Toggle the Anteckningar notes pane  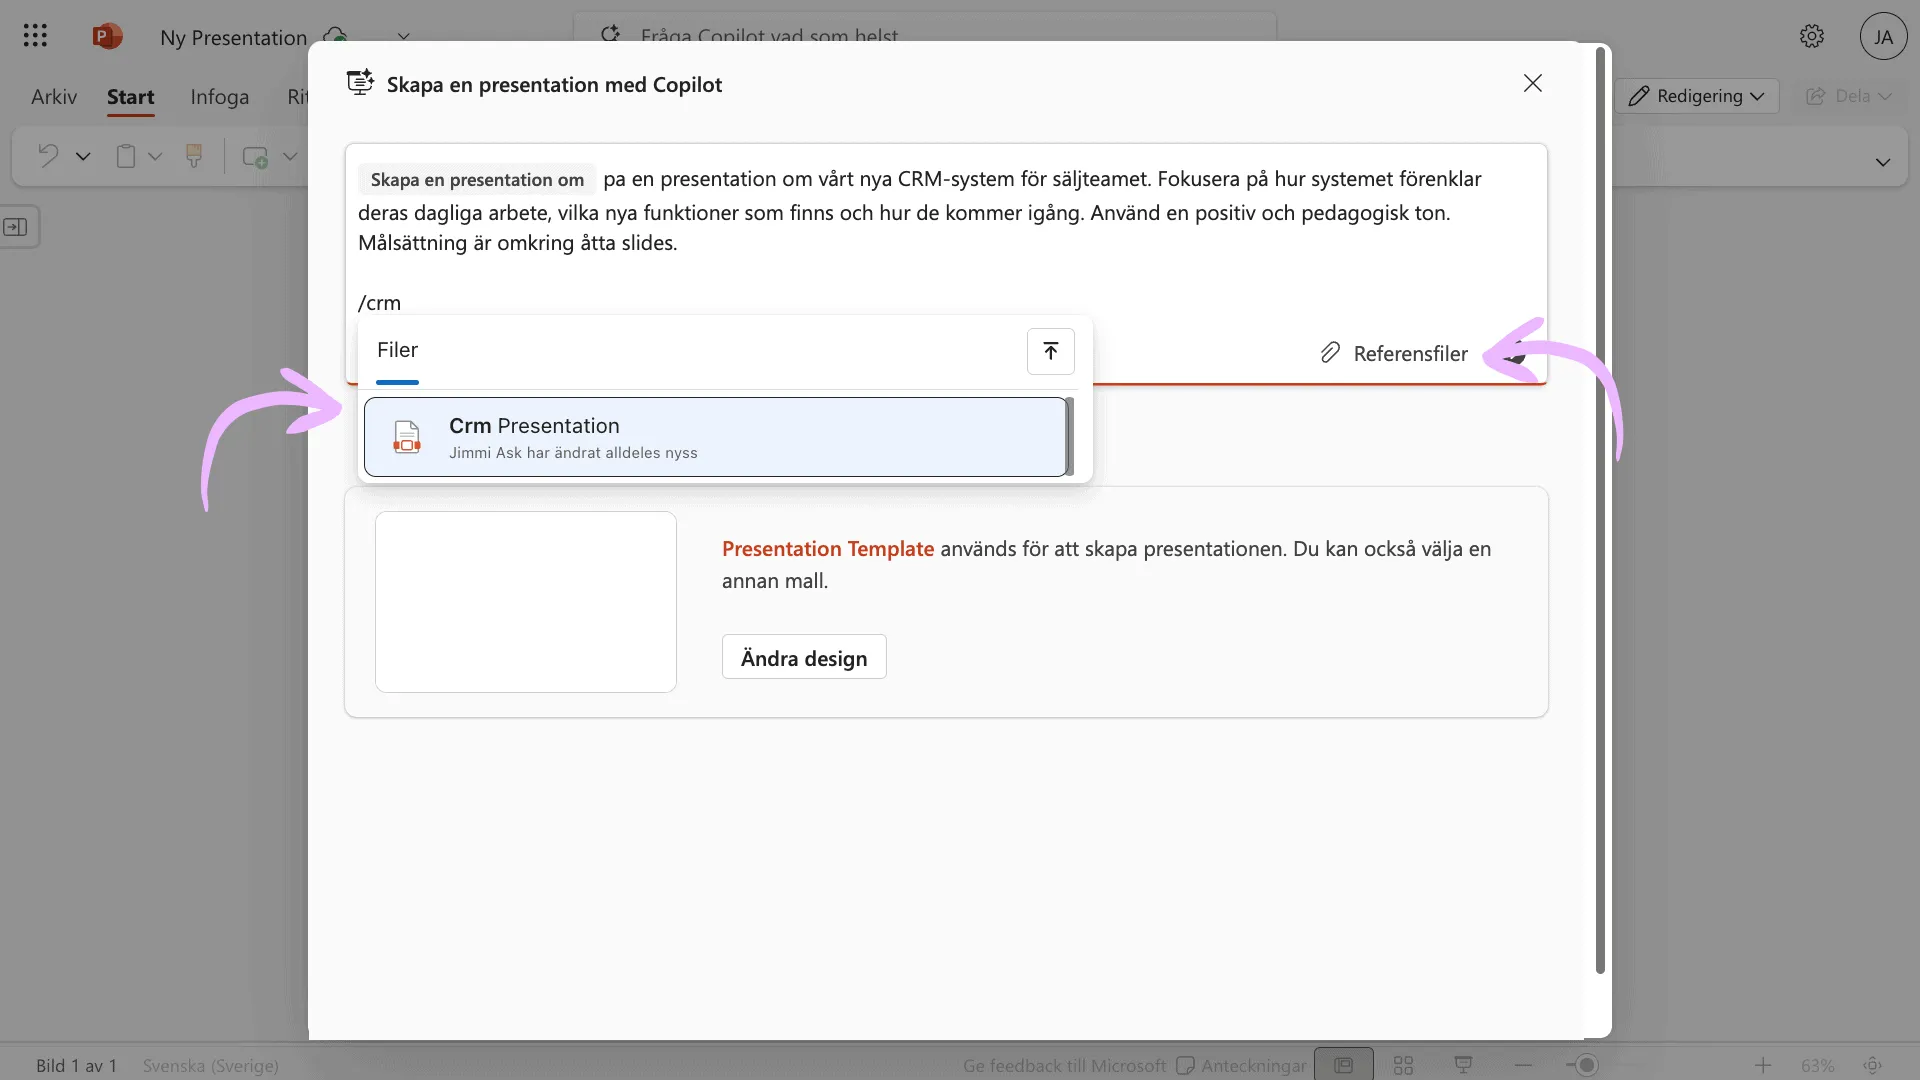1241,1065
